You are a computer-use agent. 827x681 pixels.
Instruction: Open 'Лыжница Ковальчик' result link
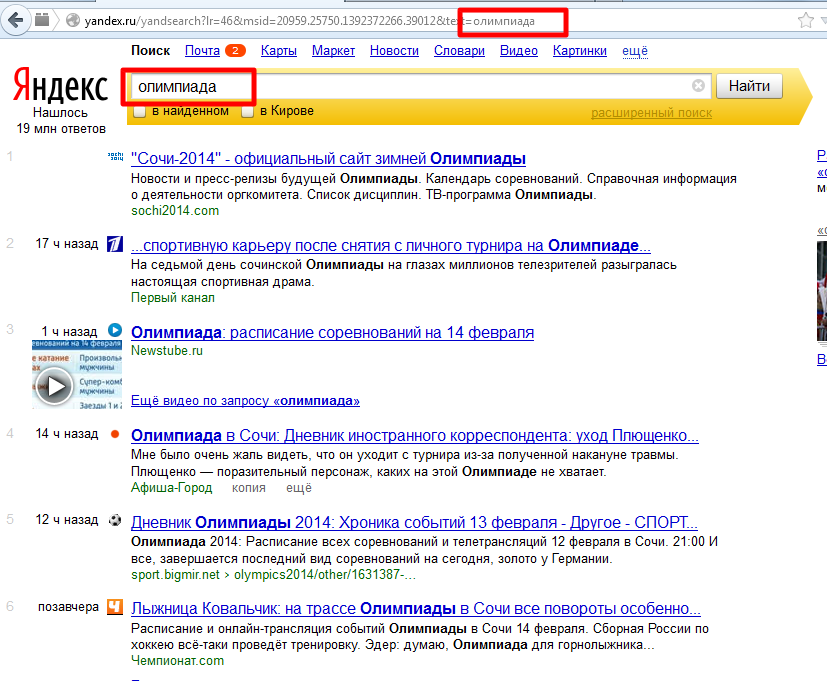tap(416, 609)
